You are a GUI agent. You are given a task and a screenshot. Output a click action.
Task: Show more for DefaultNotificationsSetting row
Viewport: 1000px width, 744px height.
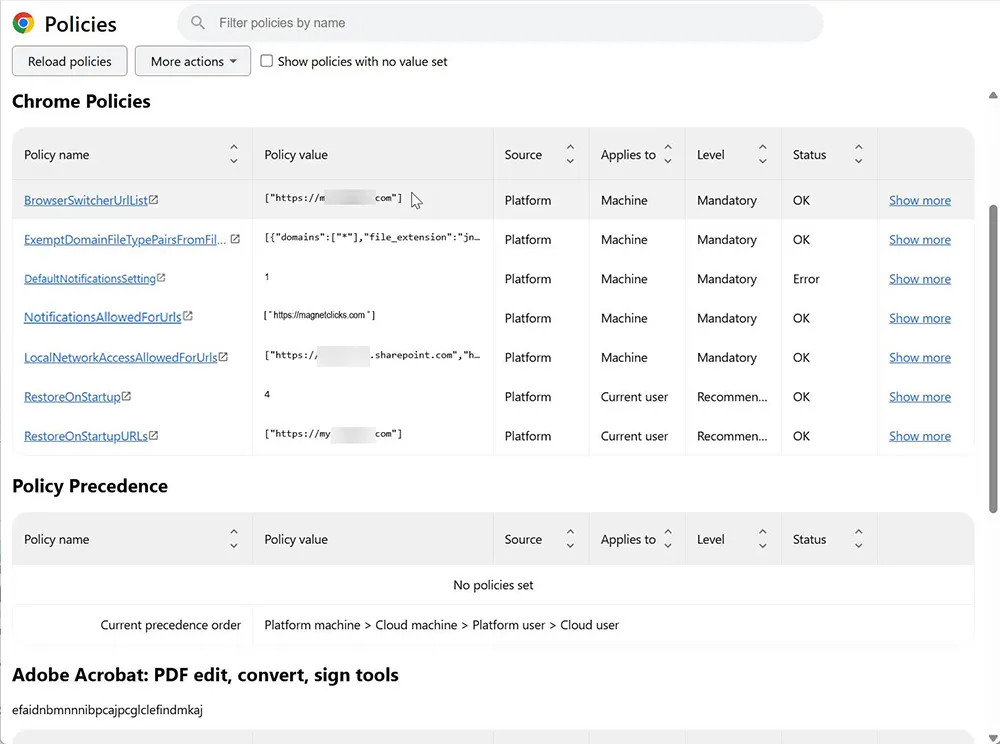click(x=919, y=279)
